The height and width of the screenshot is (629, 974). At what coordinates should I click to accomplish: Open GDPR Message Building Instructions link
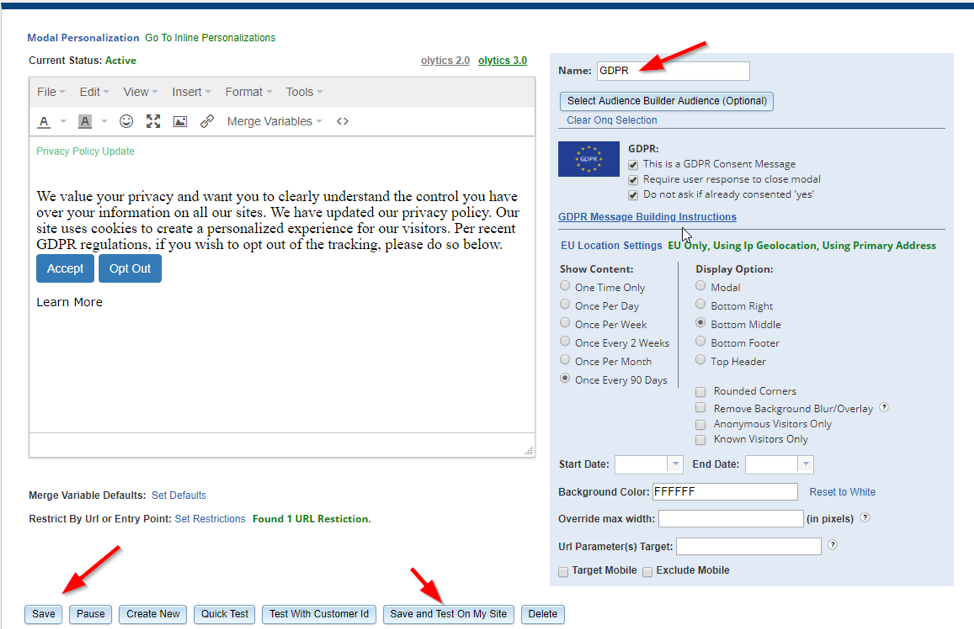pos(647,217)
